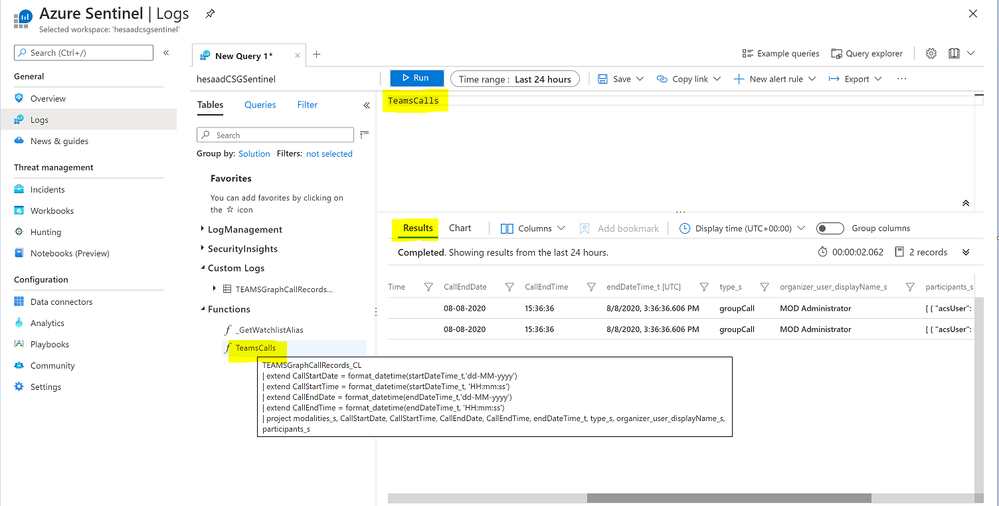
Task: Select the TeamsCalls function
Action: (x=255, y=348)
